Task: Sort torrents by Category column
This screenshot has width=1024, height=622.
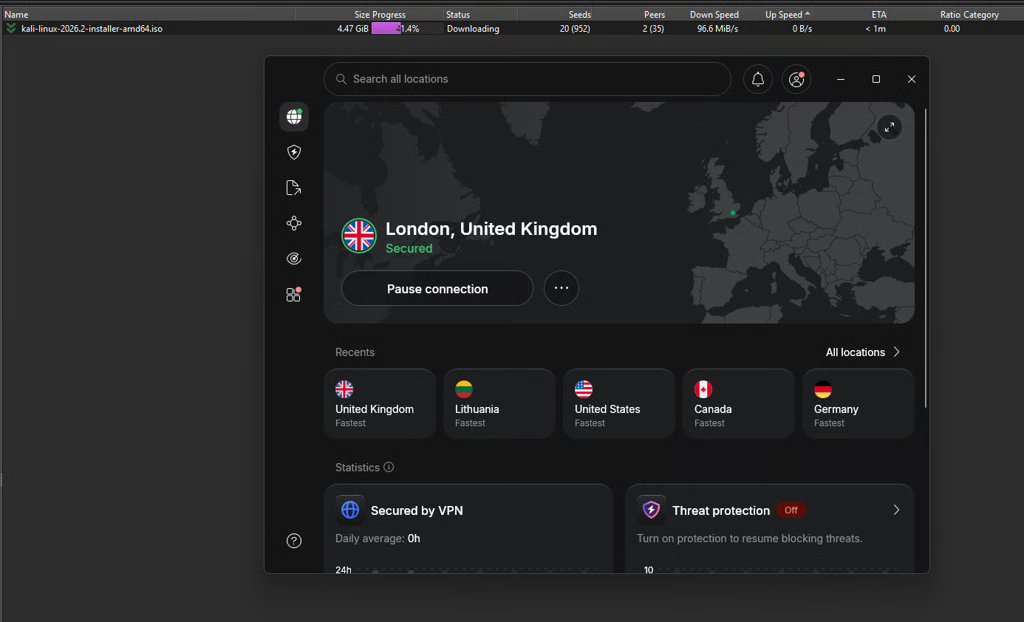Action: point(981,14)
